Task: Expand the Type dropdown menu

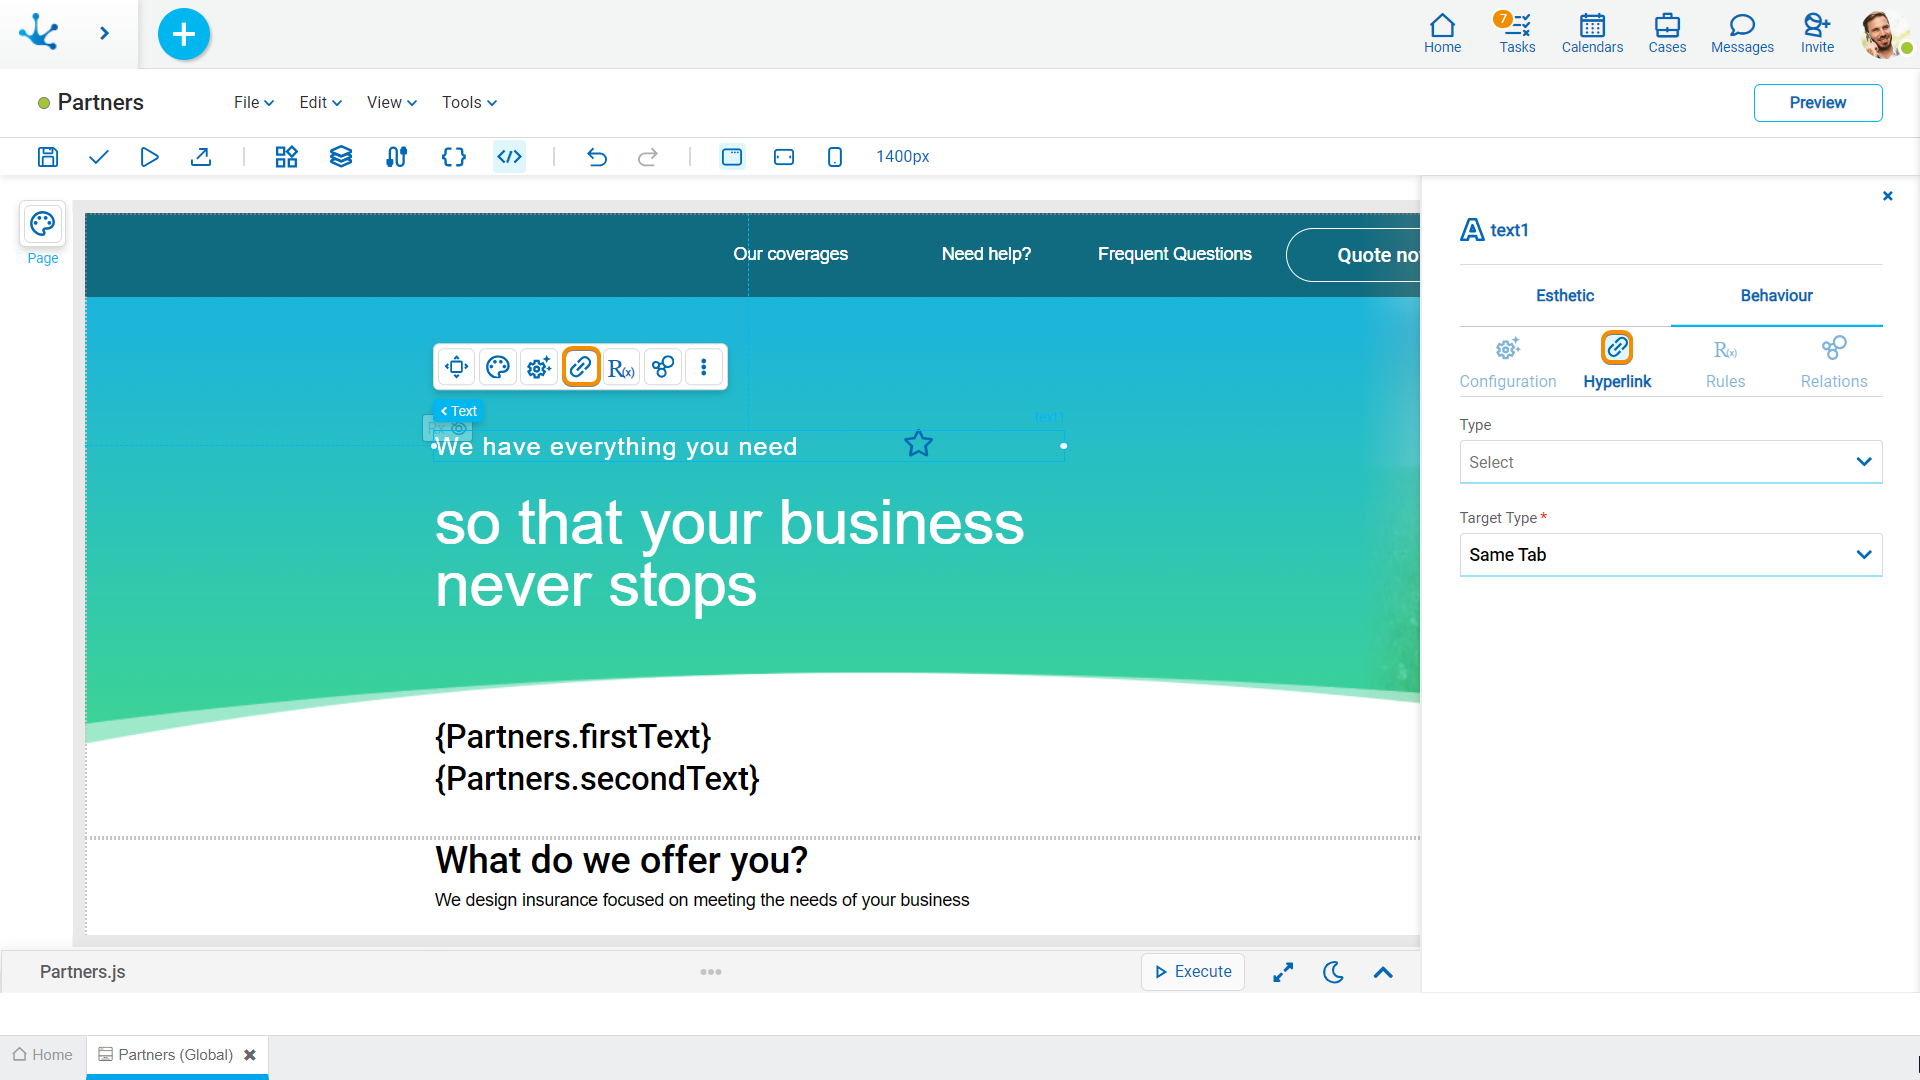Action: point(1671,462)
